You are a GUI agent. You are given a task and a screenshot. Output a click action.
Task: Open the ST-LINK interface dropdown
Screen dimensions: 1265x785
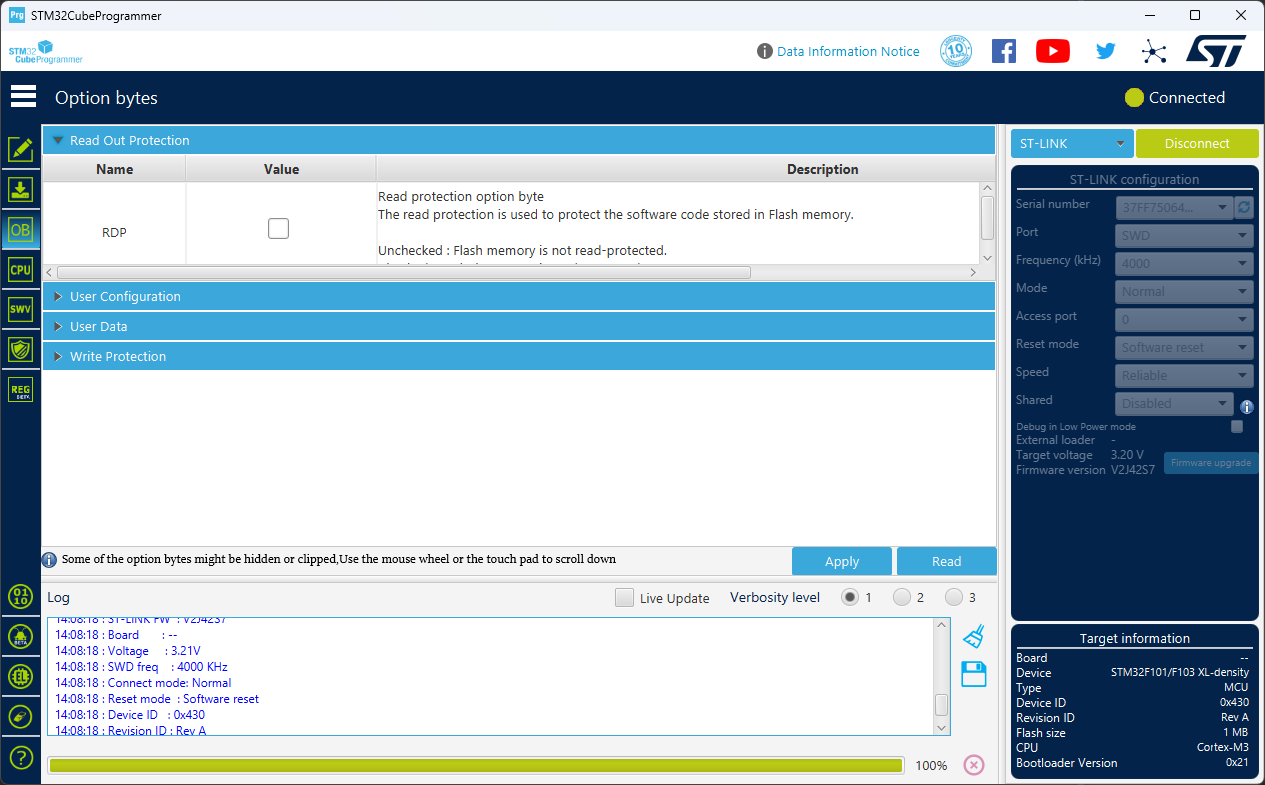(1072, 144)
